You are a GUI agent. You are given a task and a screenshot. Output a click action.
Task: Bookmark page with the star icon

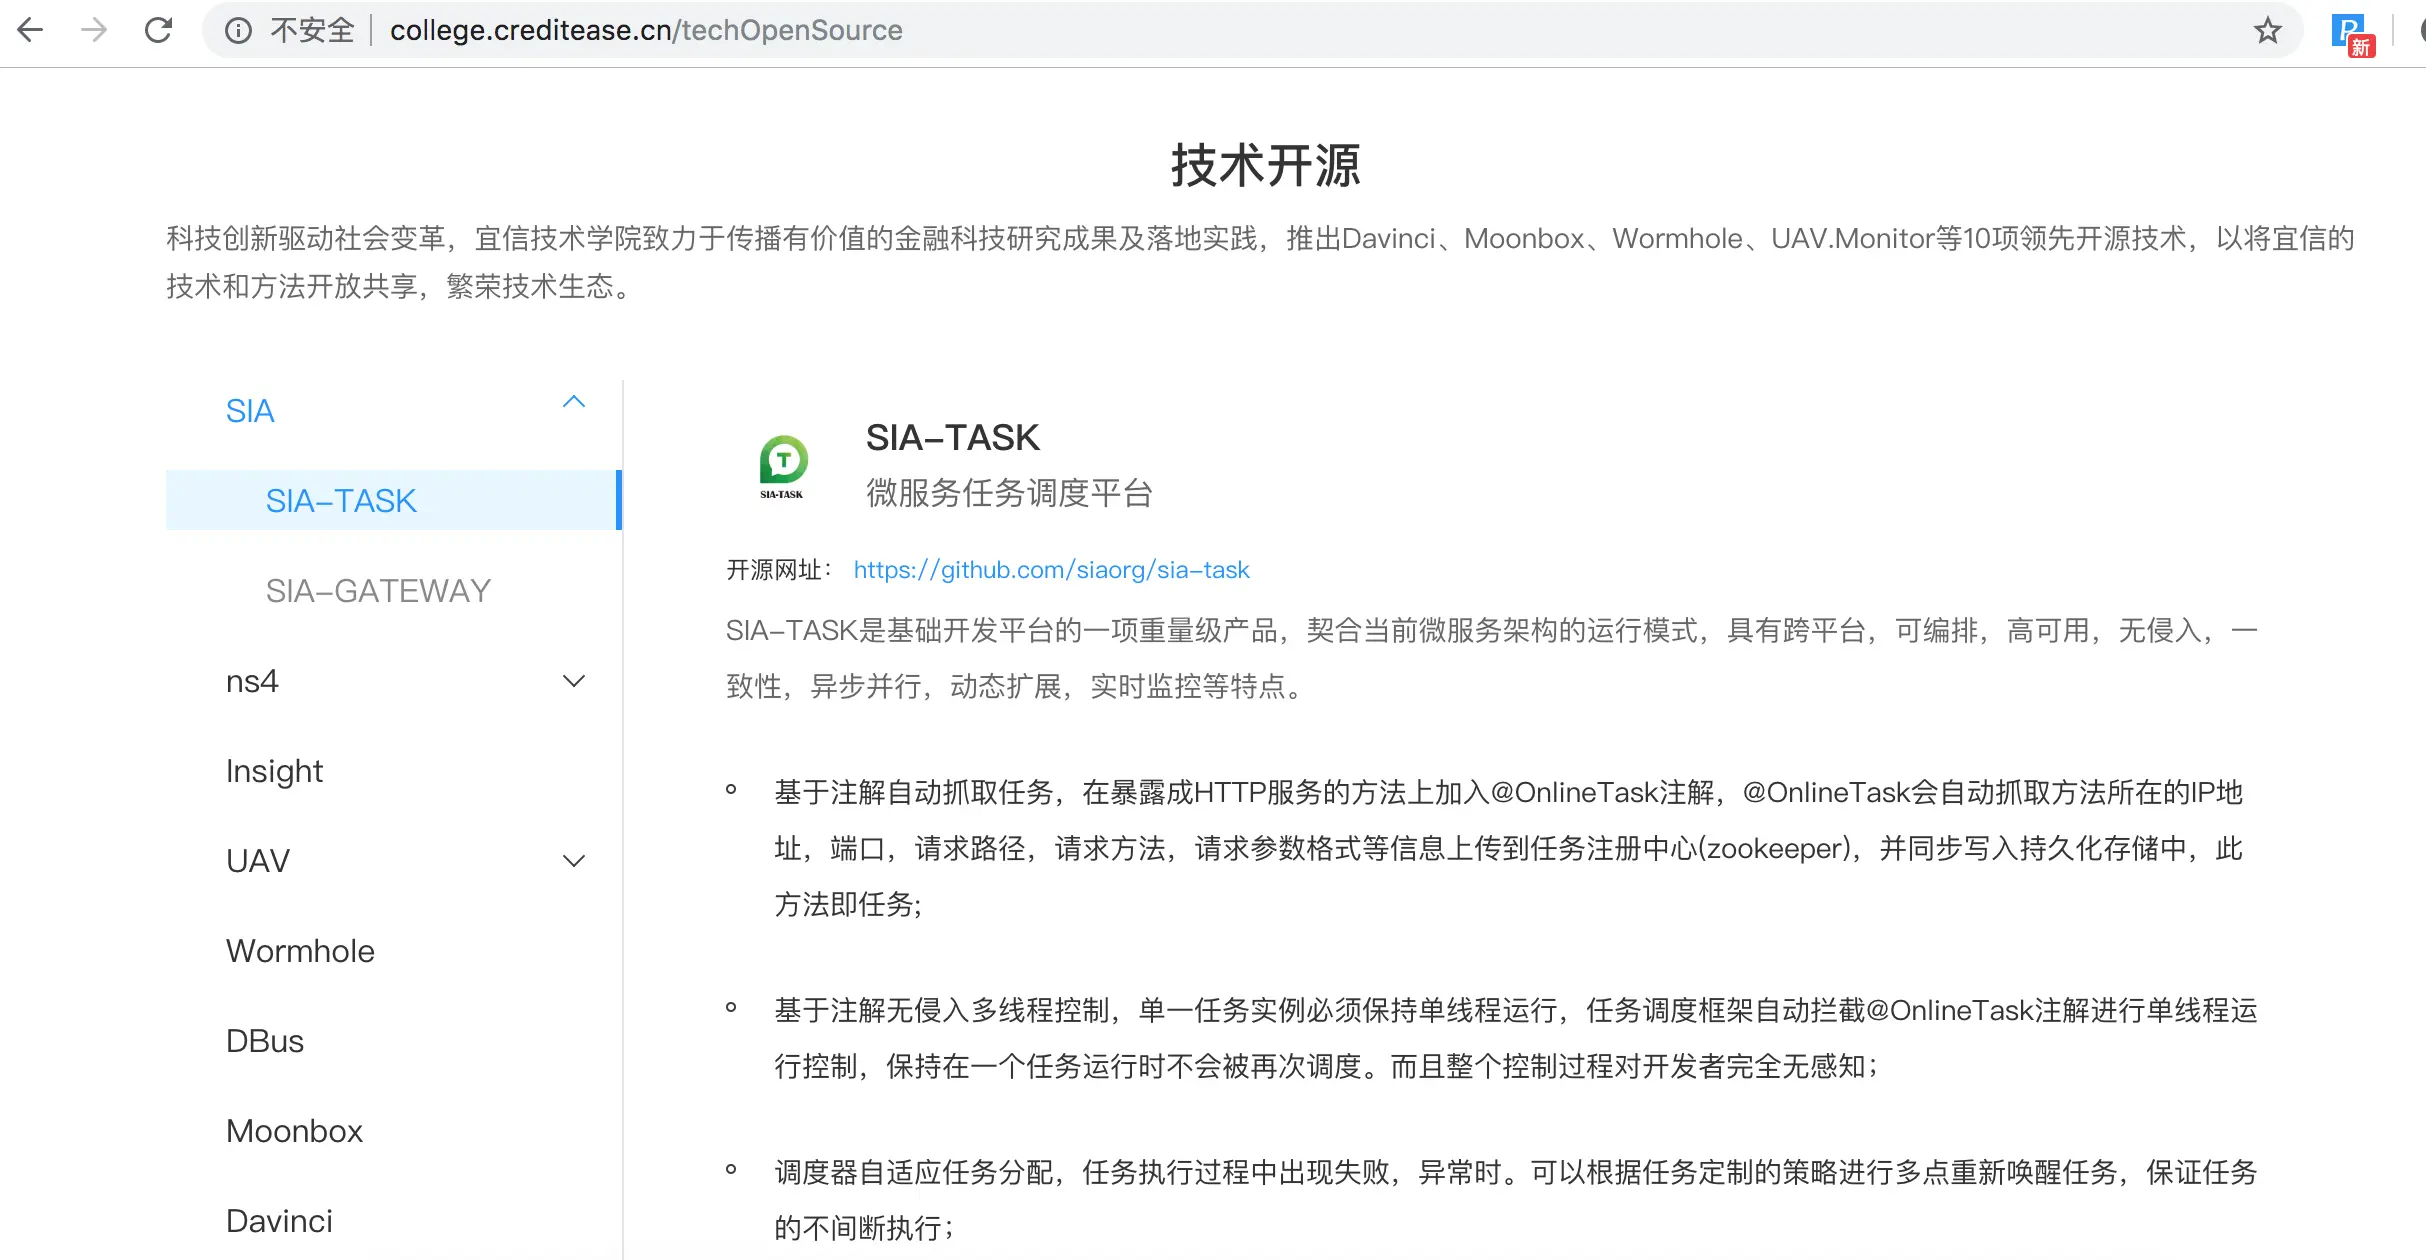click(x=2267, y=31)
